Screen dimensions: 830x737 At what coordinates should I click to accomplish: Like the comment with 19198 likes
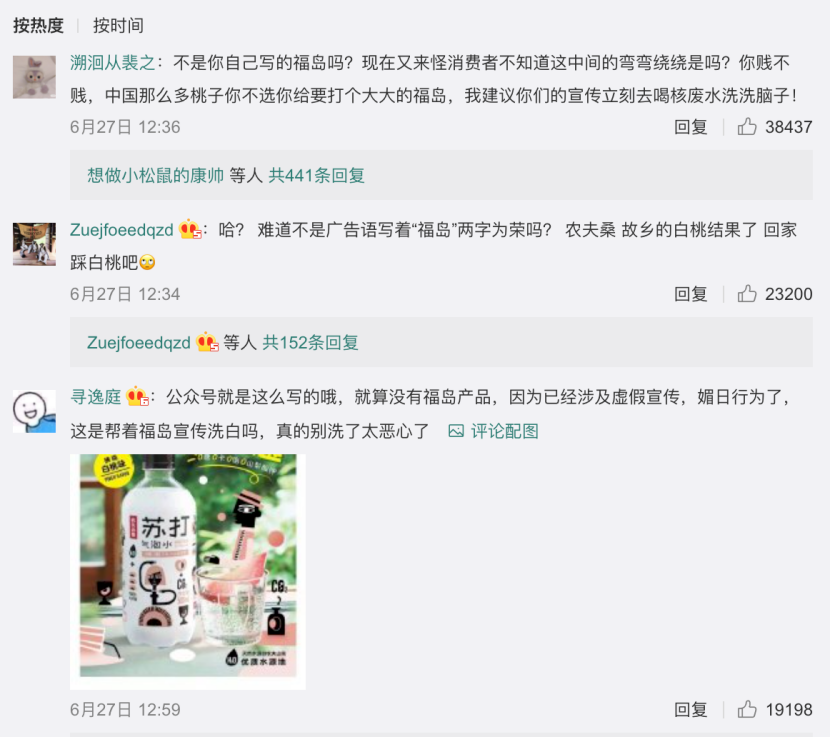[x=747, y=709]
